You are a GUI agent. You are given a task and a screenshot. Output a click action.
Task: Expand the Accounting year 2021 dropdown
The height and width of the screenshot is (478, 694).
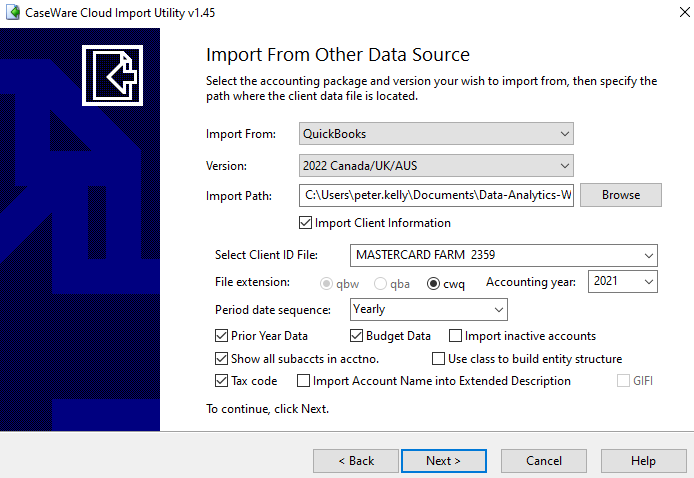[622, 283]
